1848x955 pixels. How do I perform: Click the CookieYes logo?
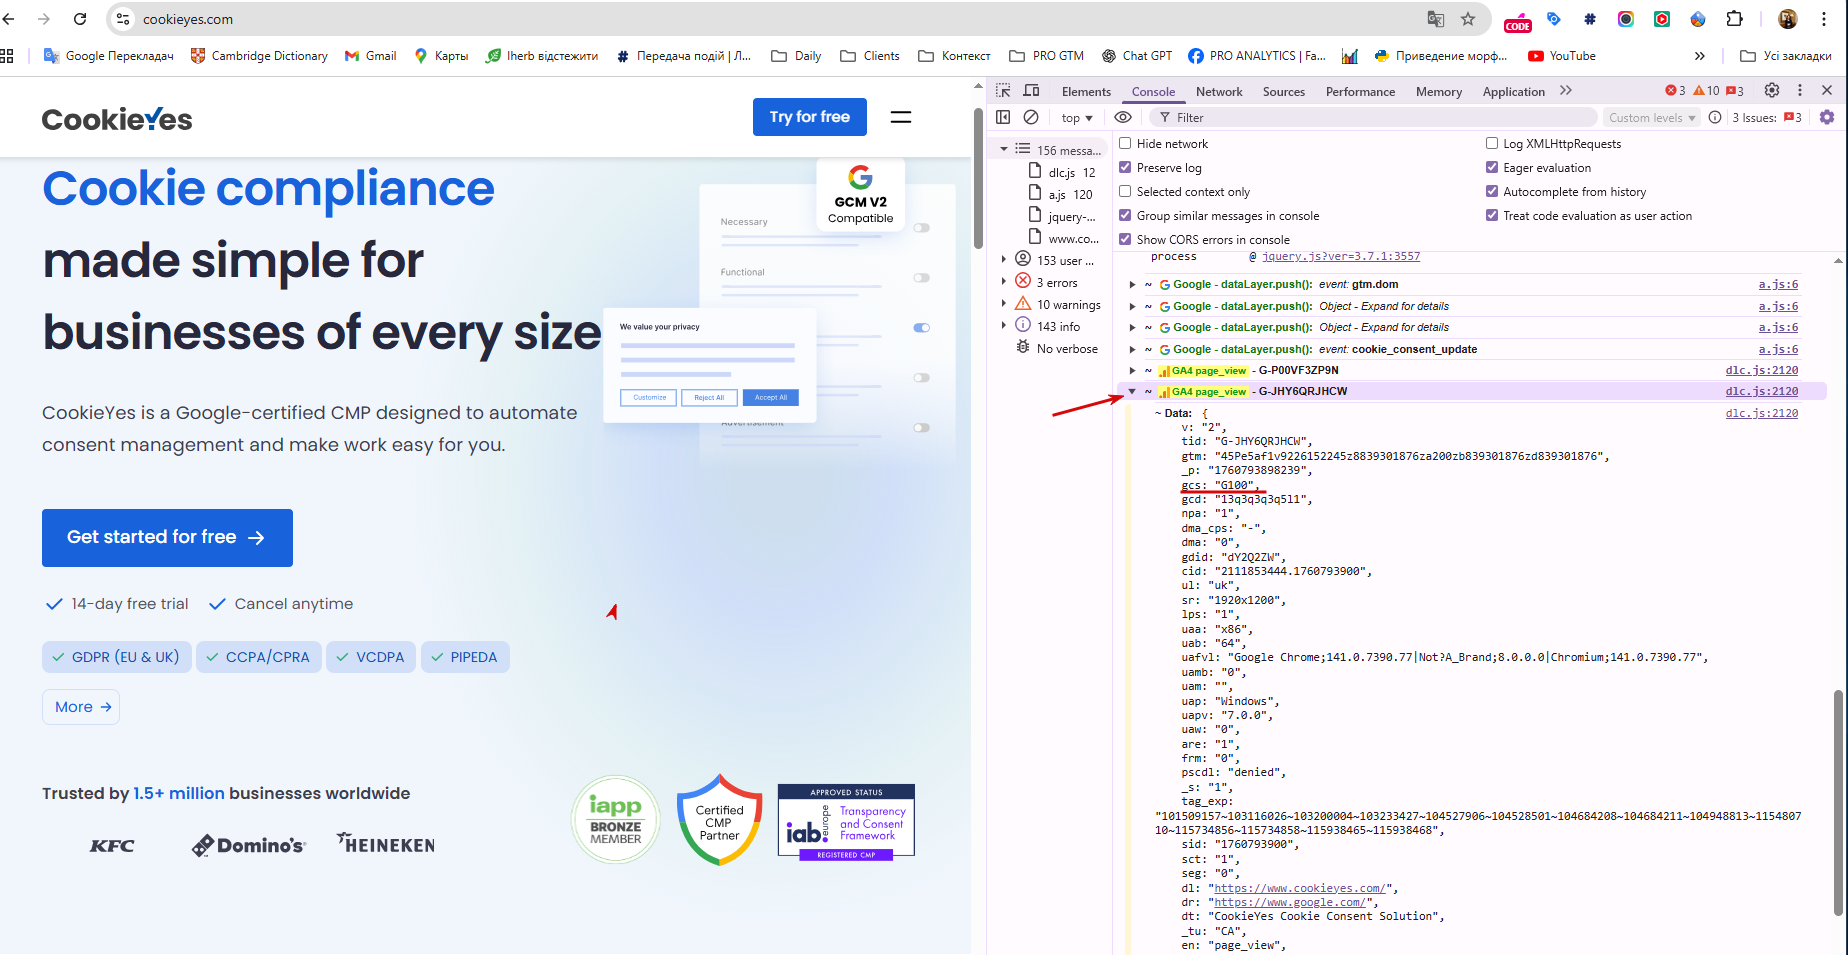point(117,119)
